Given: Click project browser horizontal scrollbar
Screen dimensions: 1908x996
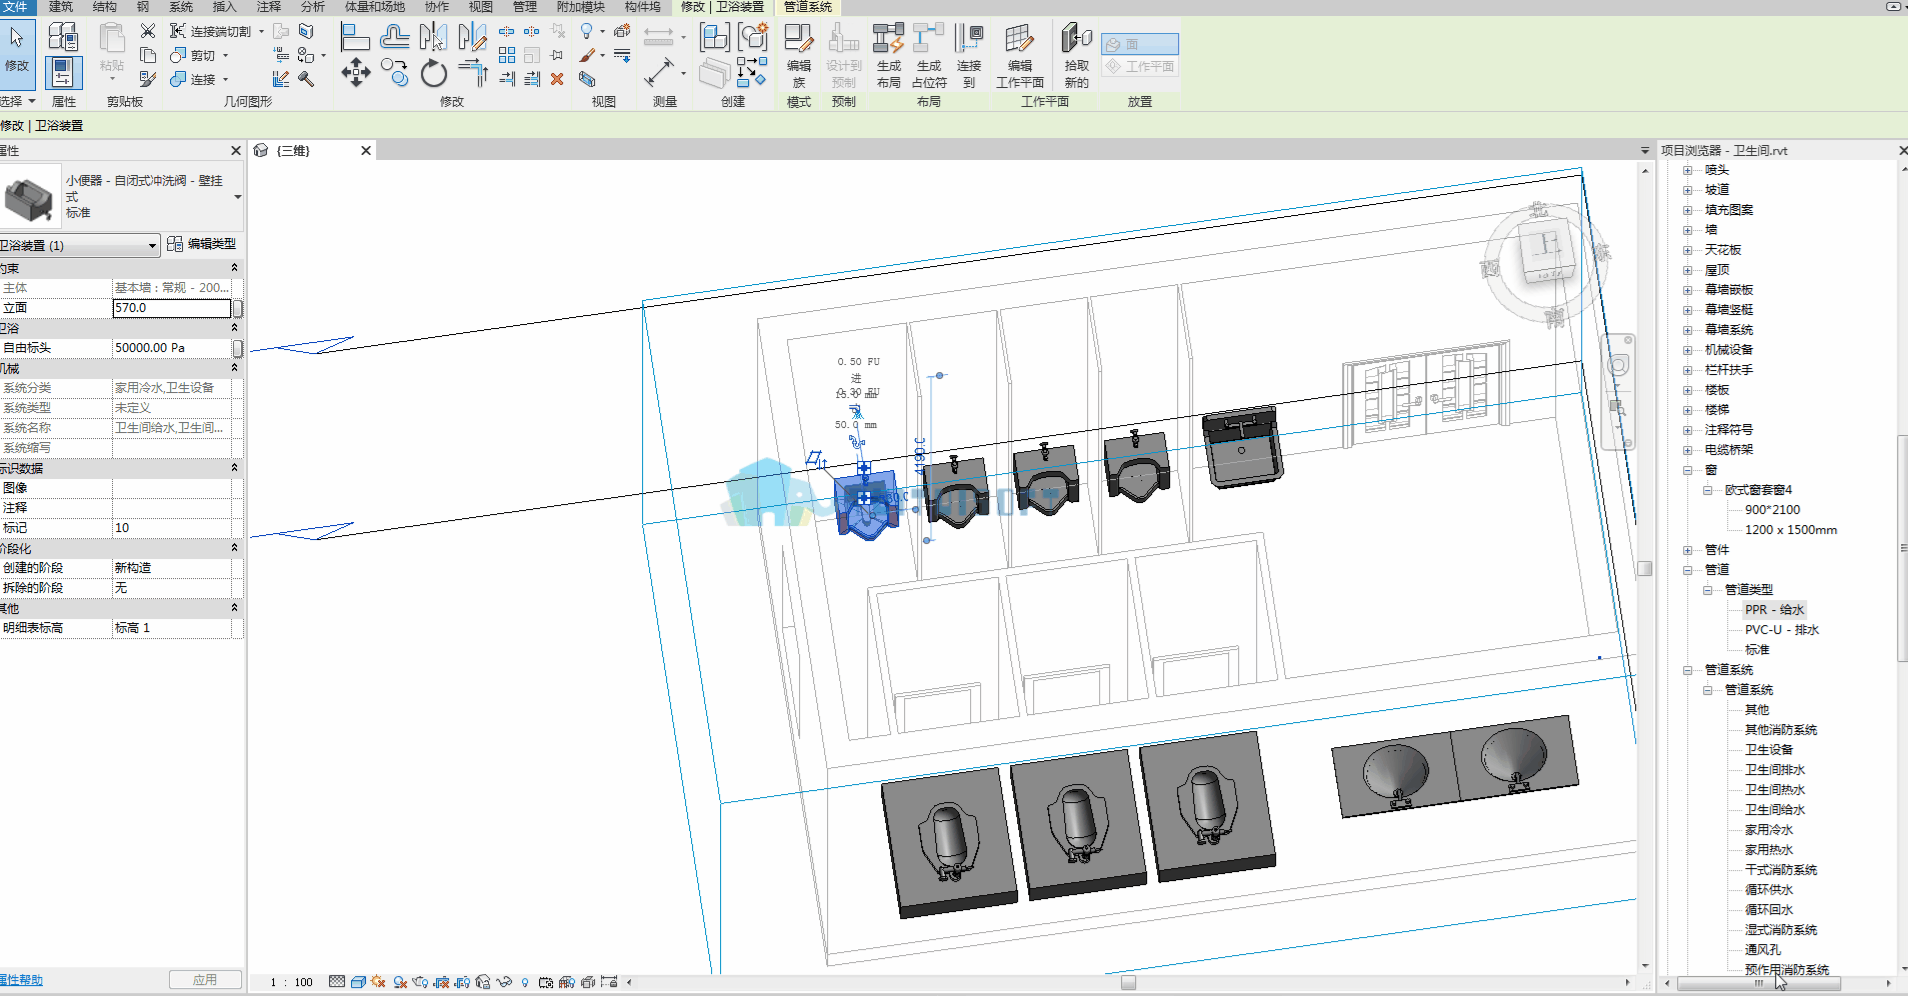Looking at the screenshot, I should coord(1759,984).
